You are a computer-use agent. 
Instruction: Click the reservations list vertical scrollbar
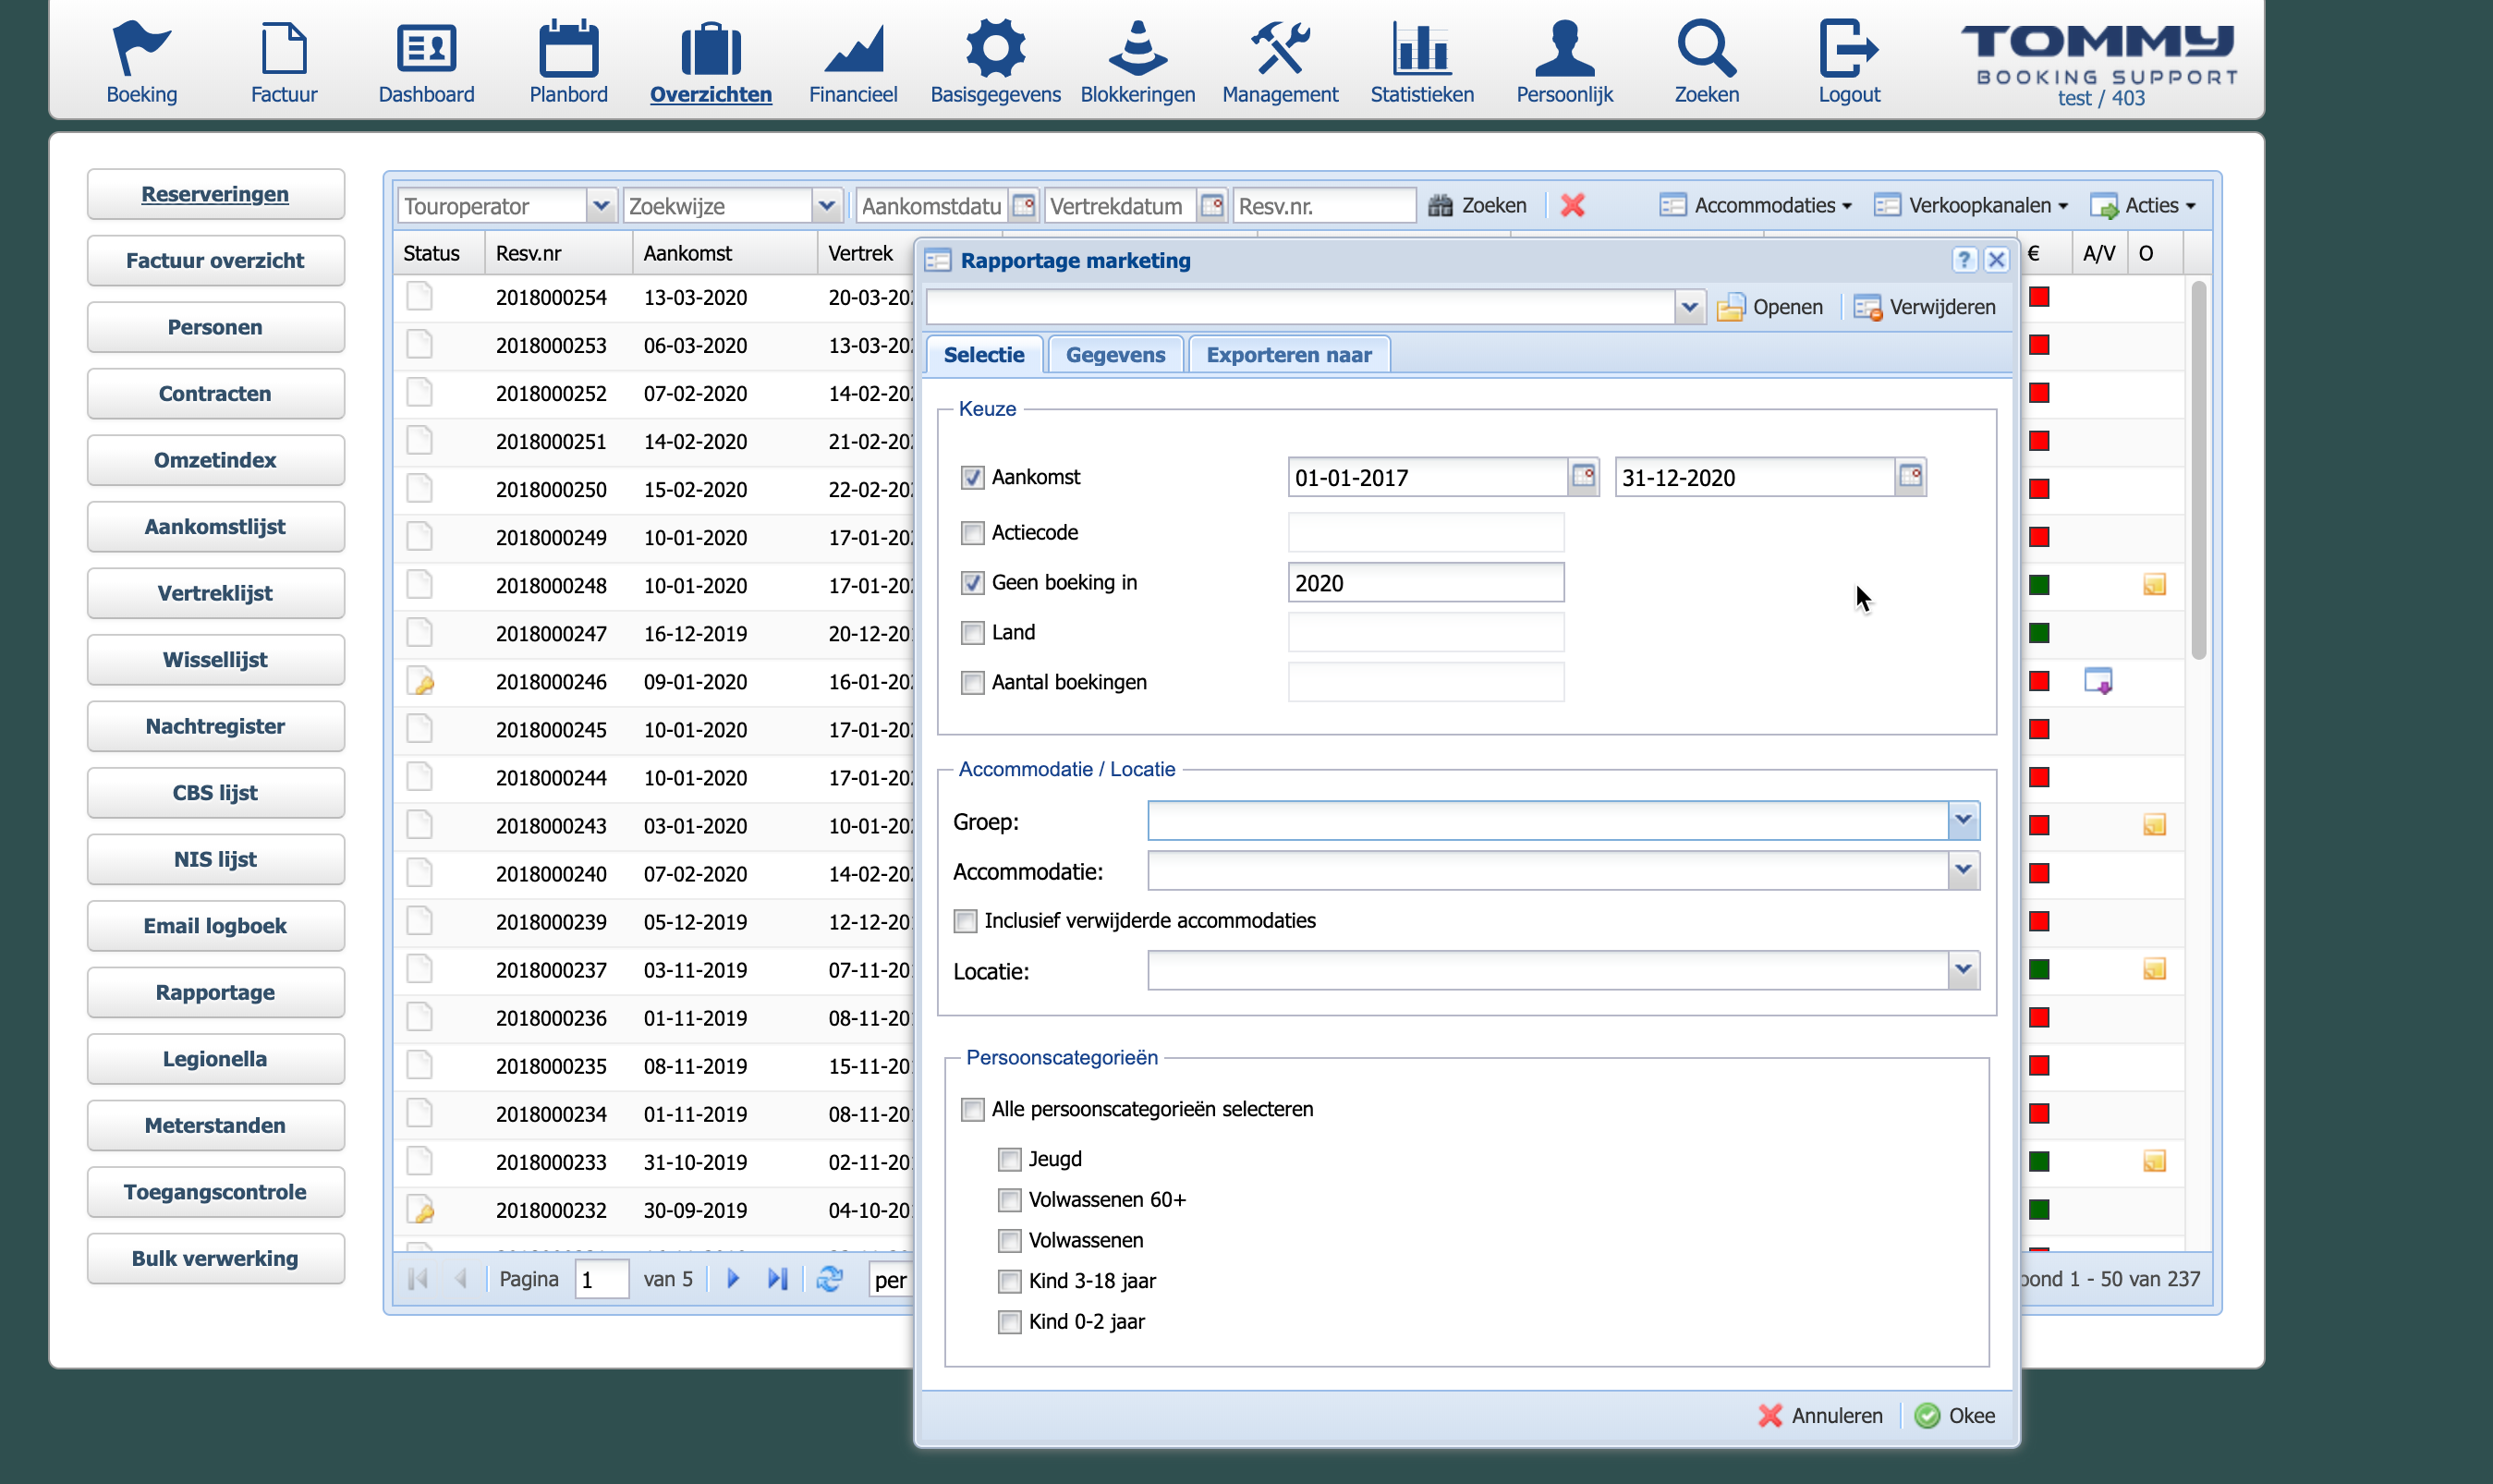click(x=2197, y=470)
